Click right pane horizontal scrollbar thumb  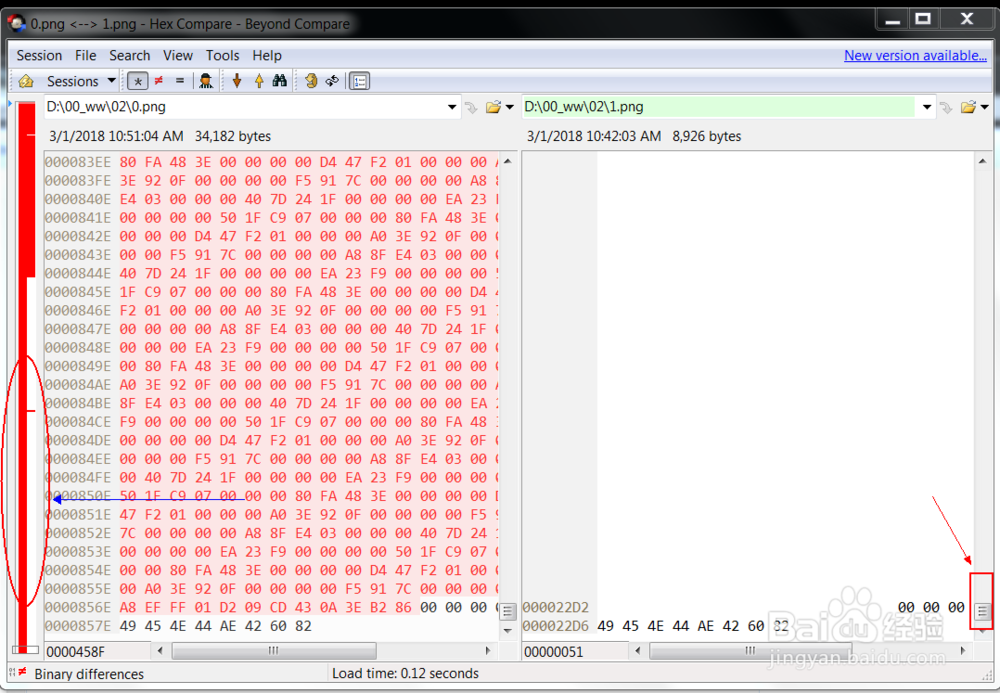[751, 650]
